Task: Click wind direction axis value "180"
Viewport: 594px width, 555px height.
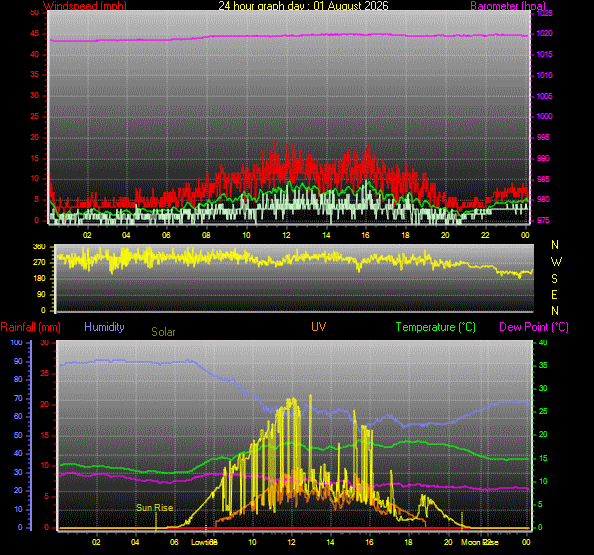Action: (39, 278)
